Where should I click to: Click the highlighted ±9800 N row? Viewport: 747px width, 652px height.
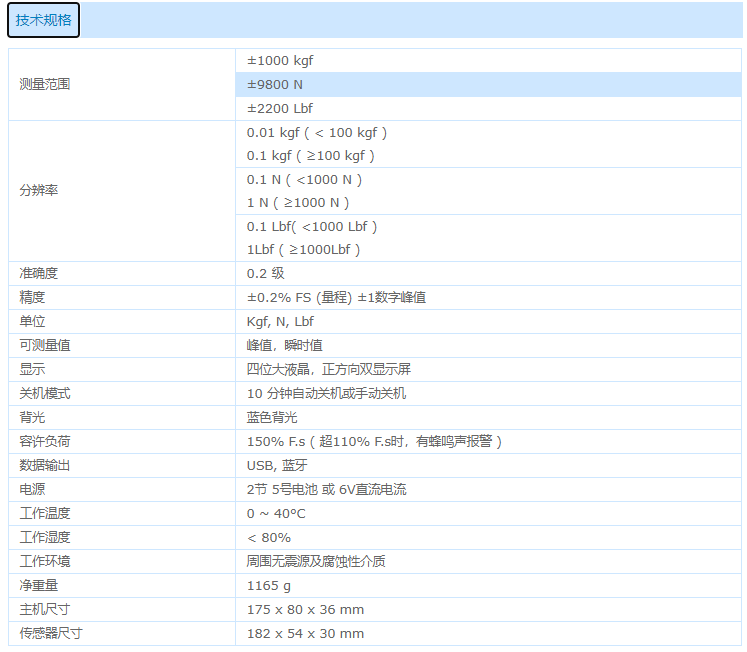[x=275, y=85]
